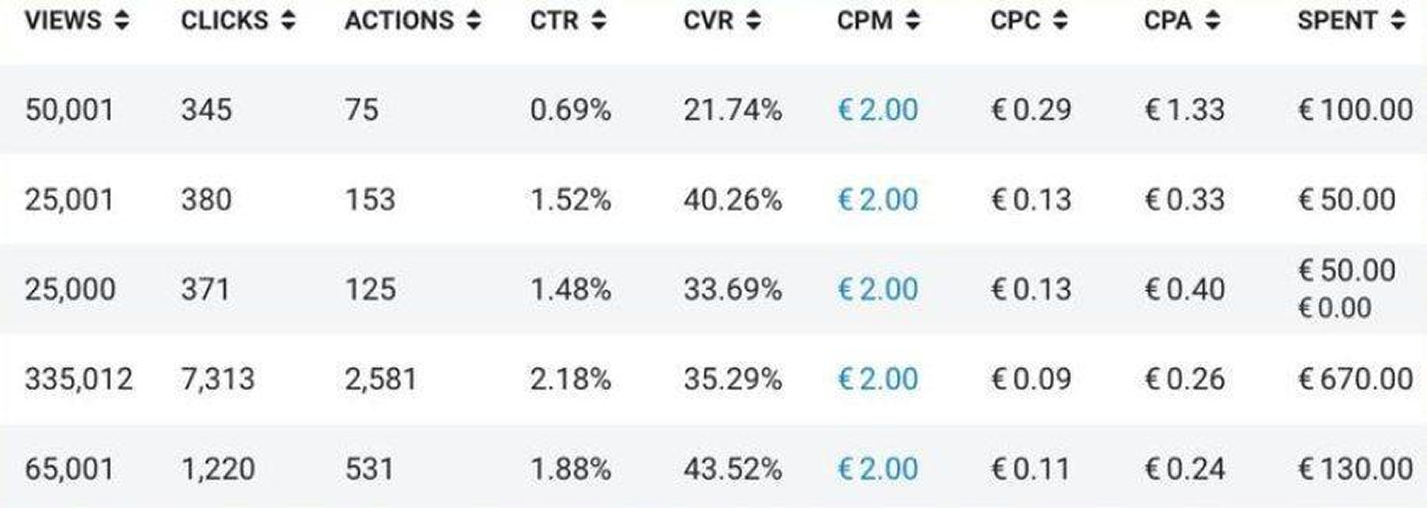Click the sort arrows beside SPENT

[x=1398, y=21]
